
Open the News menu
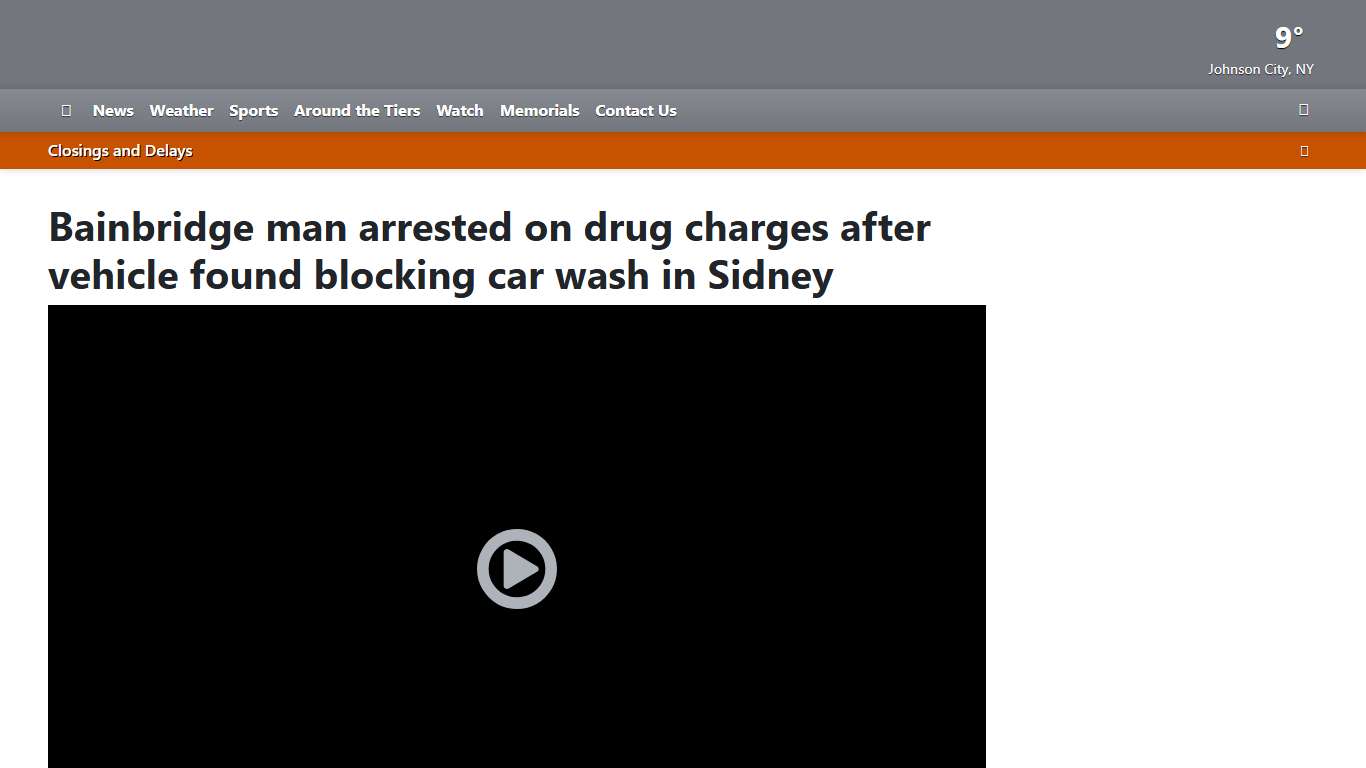coord(113,110)
